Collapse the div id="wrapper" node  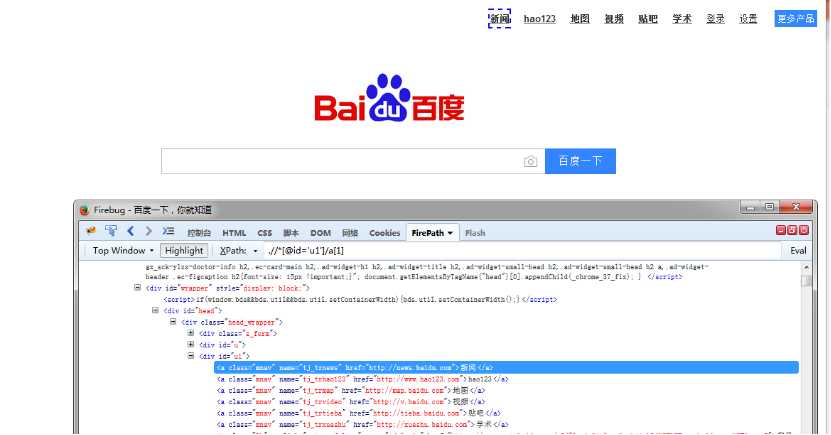tap(137, 288)
